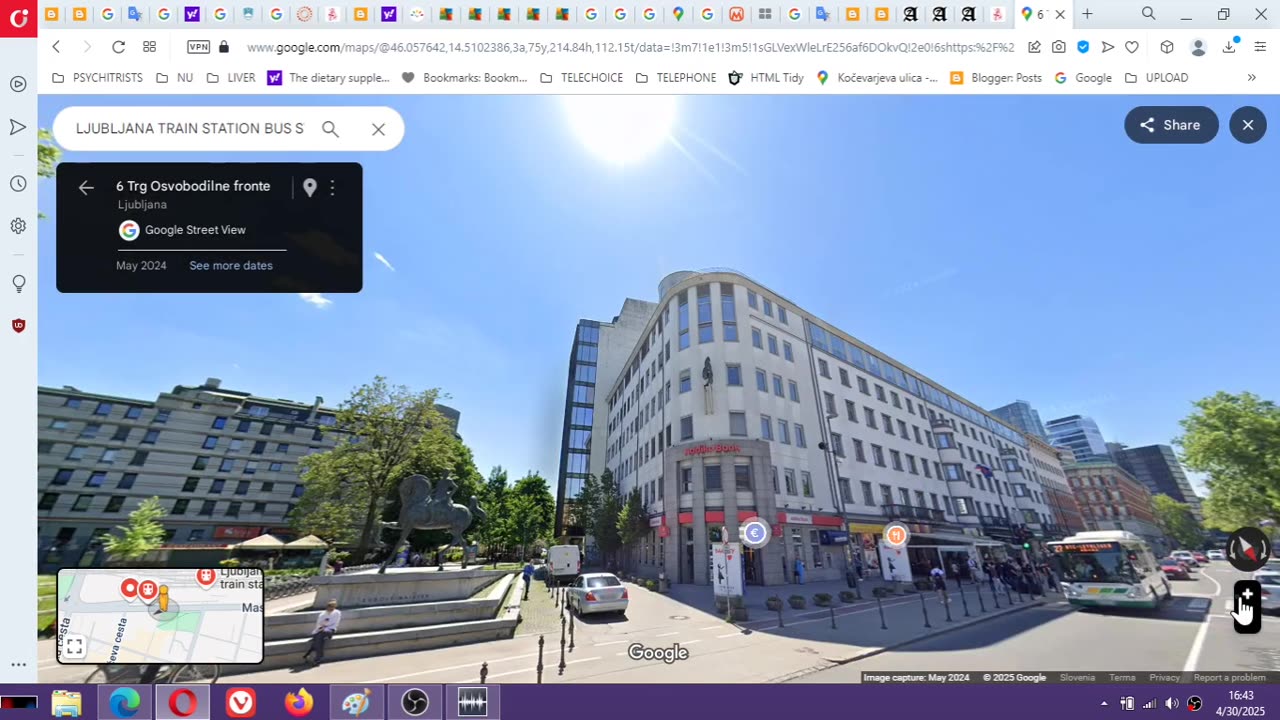Clear the Maps search with the X
Image resolution: width=1280 pixels, height=720 pixels.
tap(378, 129)
